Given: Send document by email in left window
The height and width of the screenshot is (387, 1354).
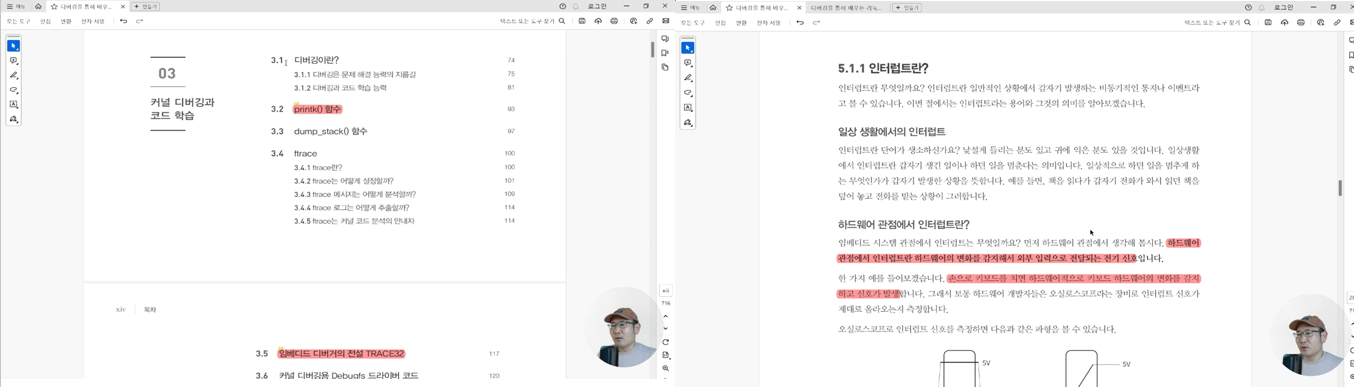Looking at the screenshot, I should [x=666, y=21].
